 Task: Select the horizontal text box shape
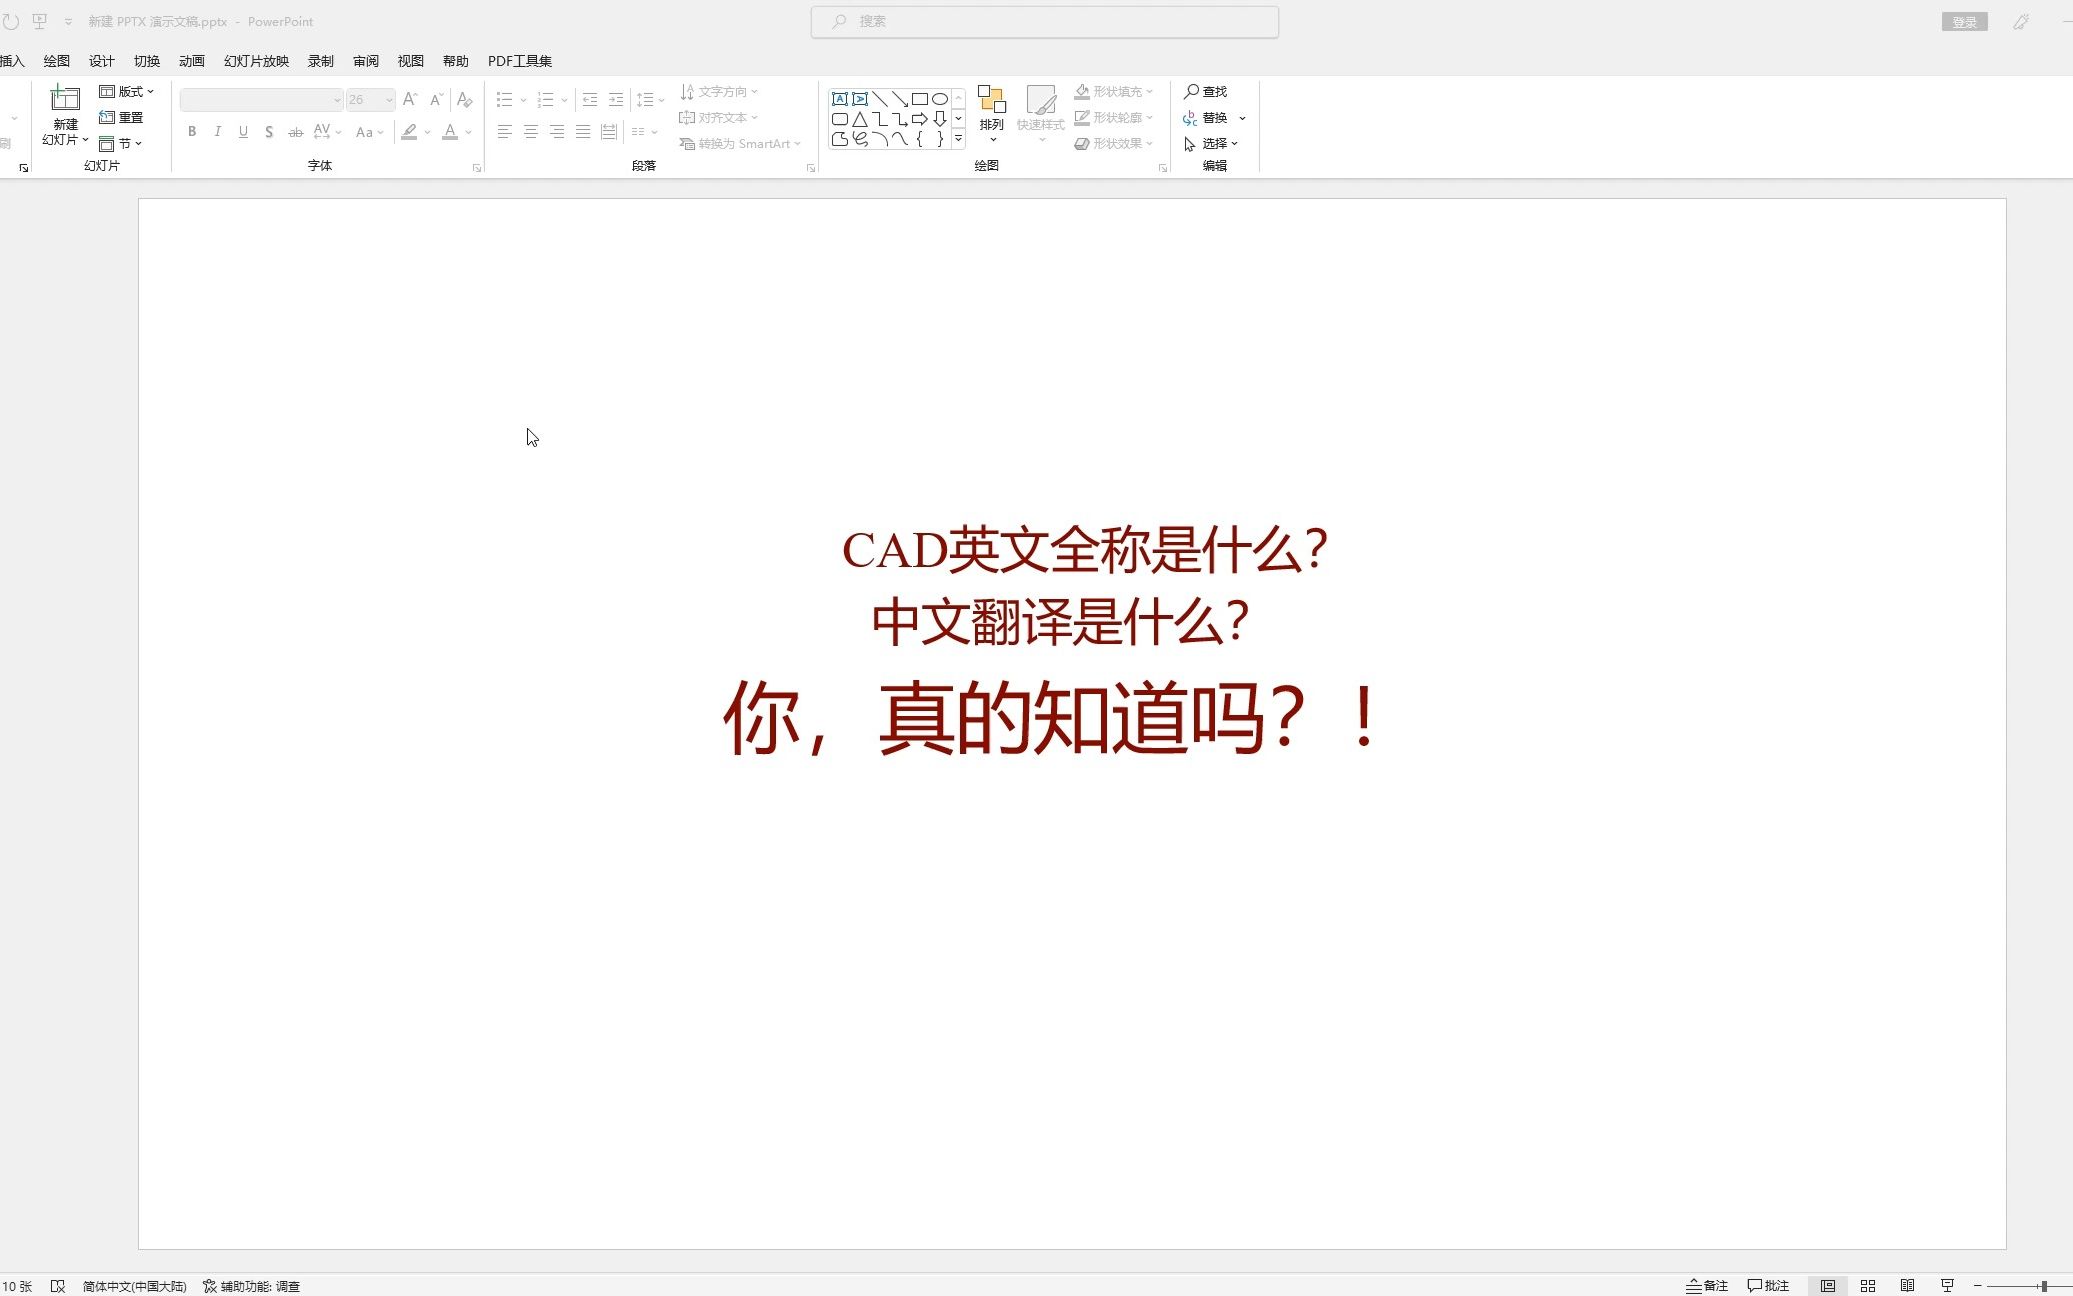(x=840, y=99)
